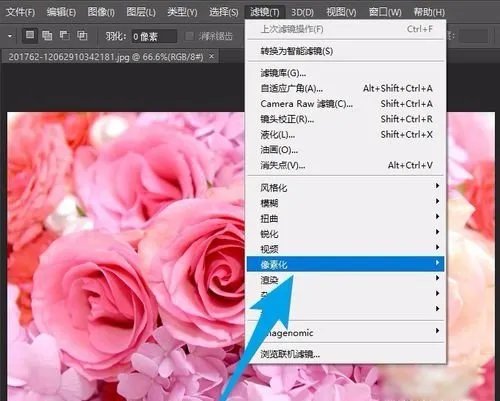Choose 液化(L)... filter
The width and height of the screenshot is (500, 401).
point(346,134)
